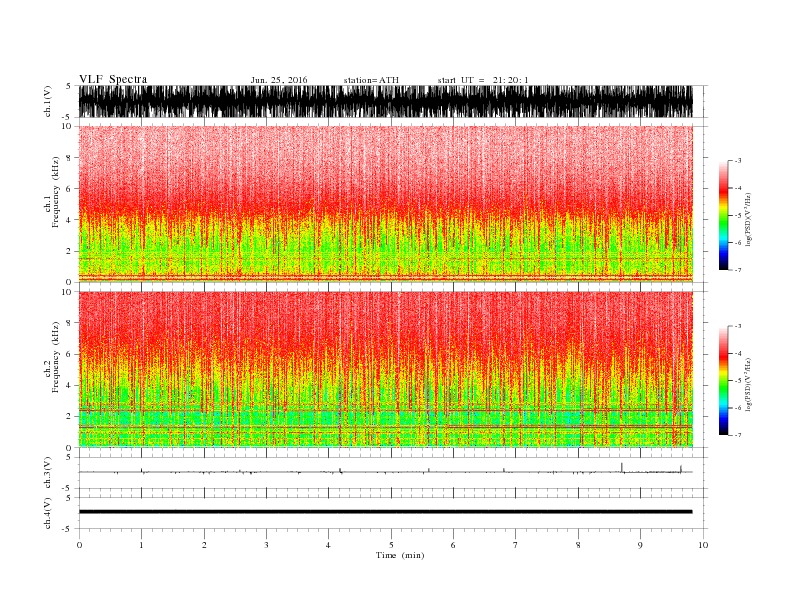Click the "10" kHz tick on ch.2 spectrogram

(67, 292)
